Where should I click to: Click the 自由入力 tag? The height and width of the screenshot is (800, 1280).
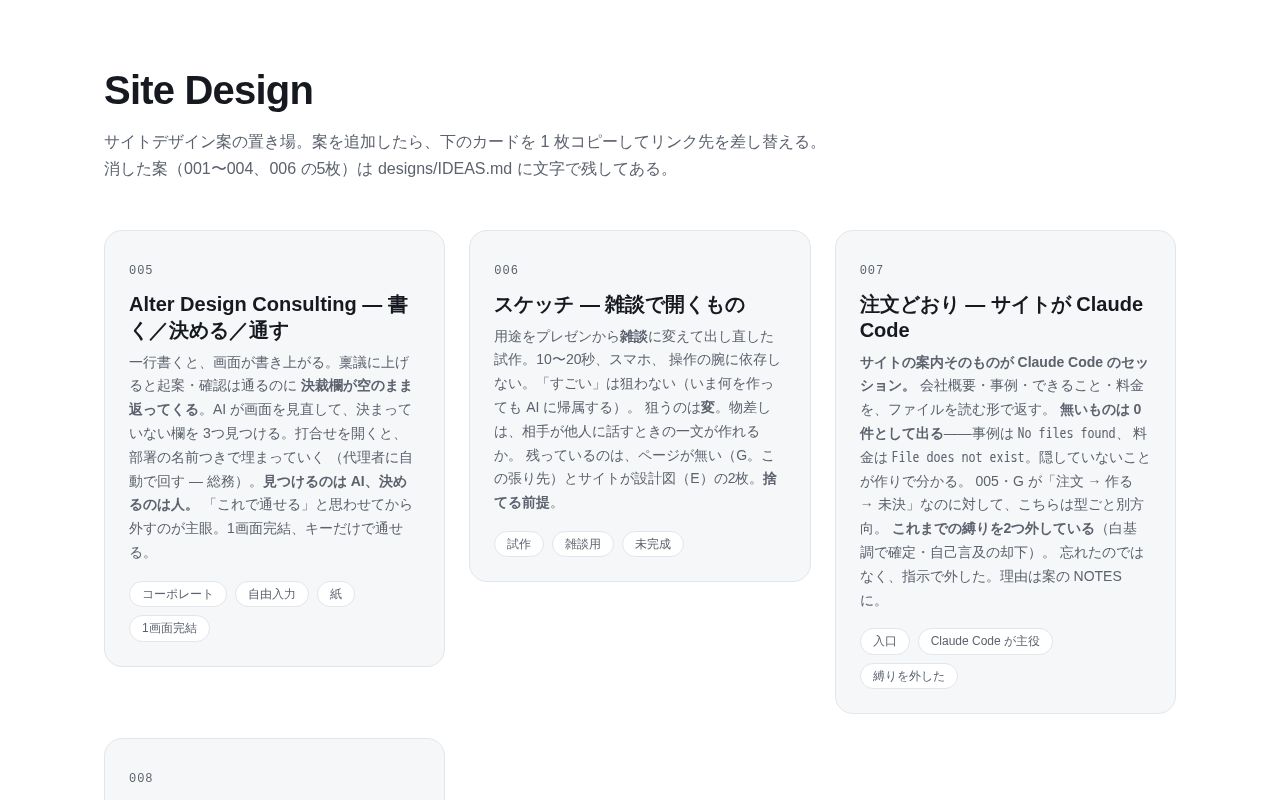[272, 594]
